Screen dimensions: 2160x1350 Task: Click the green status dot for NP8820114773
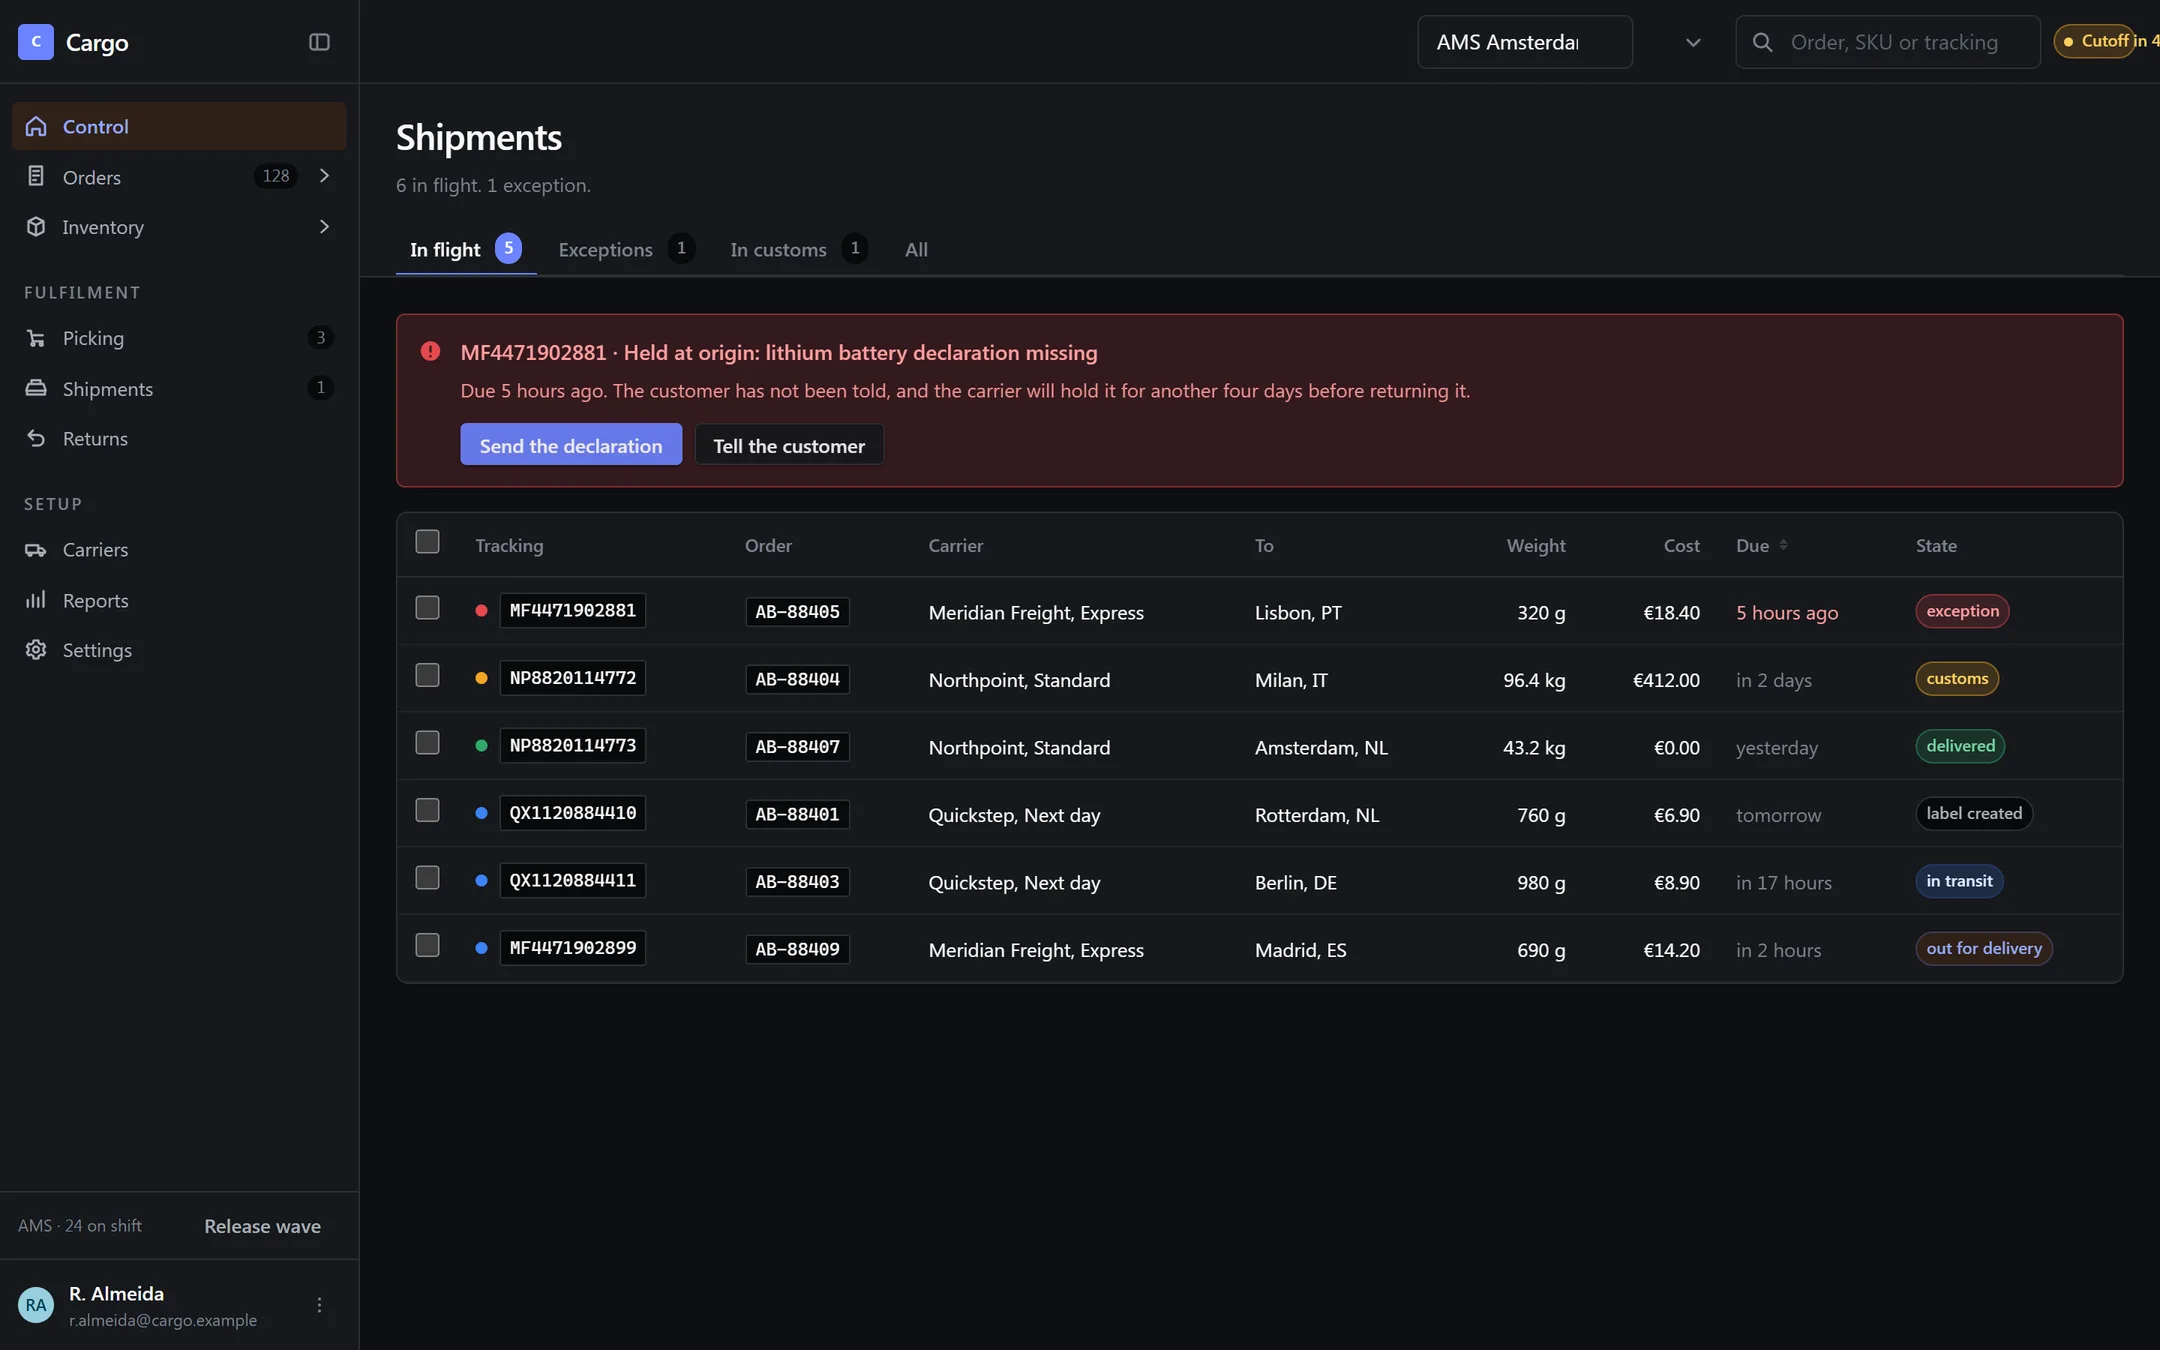[481, 745]
